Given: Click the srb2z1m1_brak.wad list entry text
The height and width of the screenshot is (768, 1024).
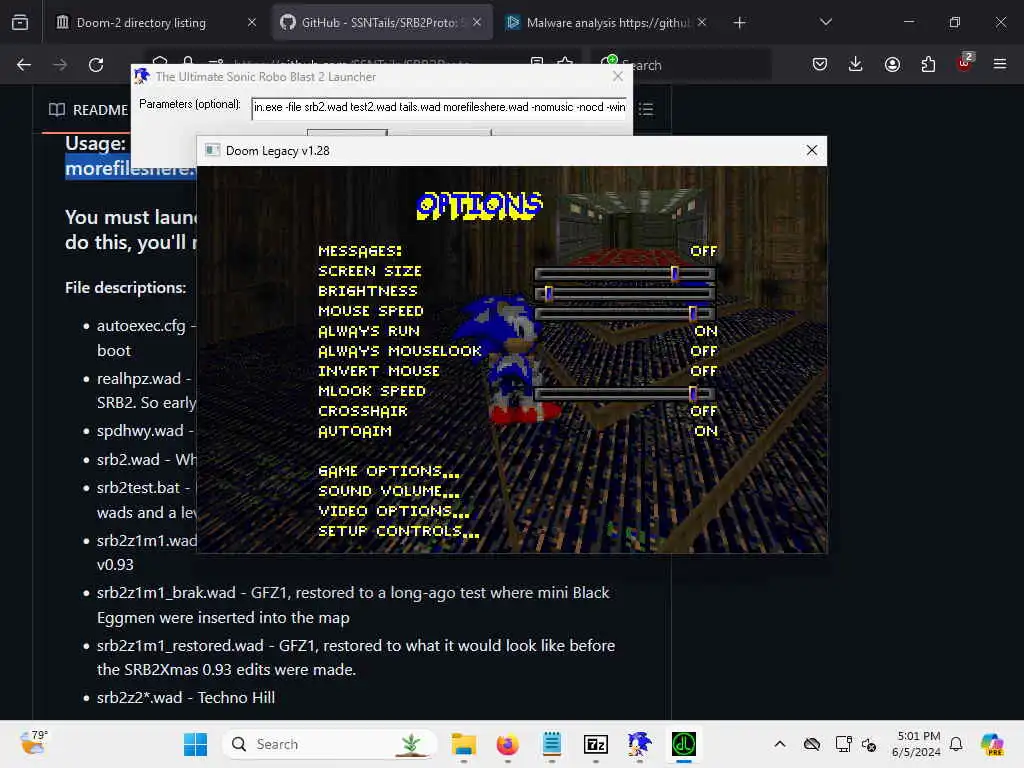Looking at the screenshot, I should point(353,605).
